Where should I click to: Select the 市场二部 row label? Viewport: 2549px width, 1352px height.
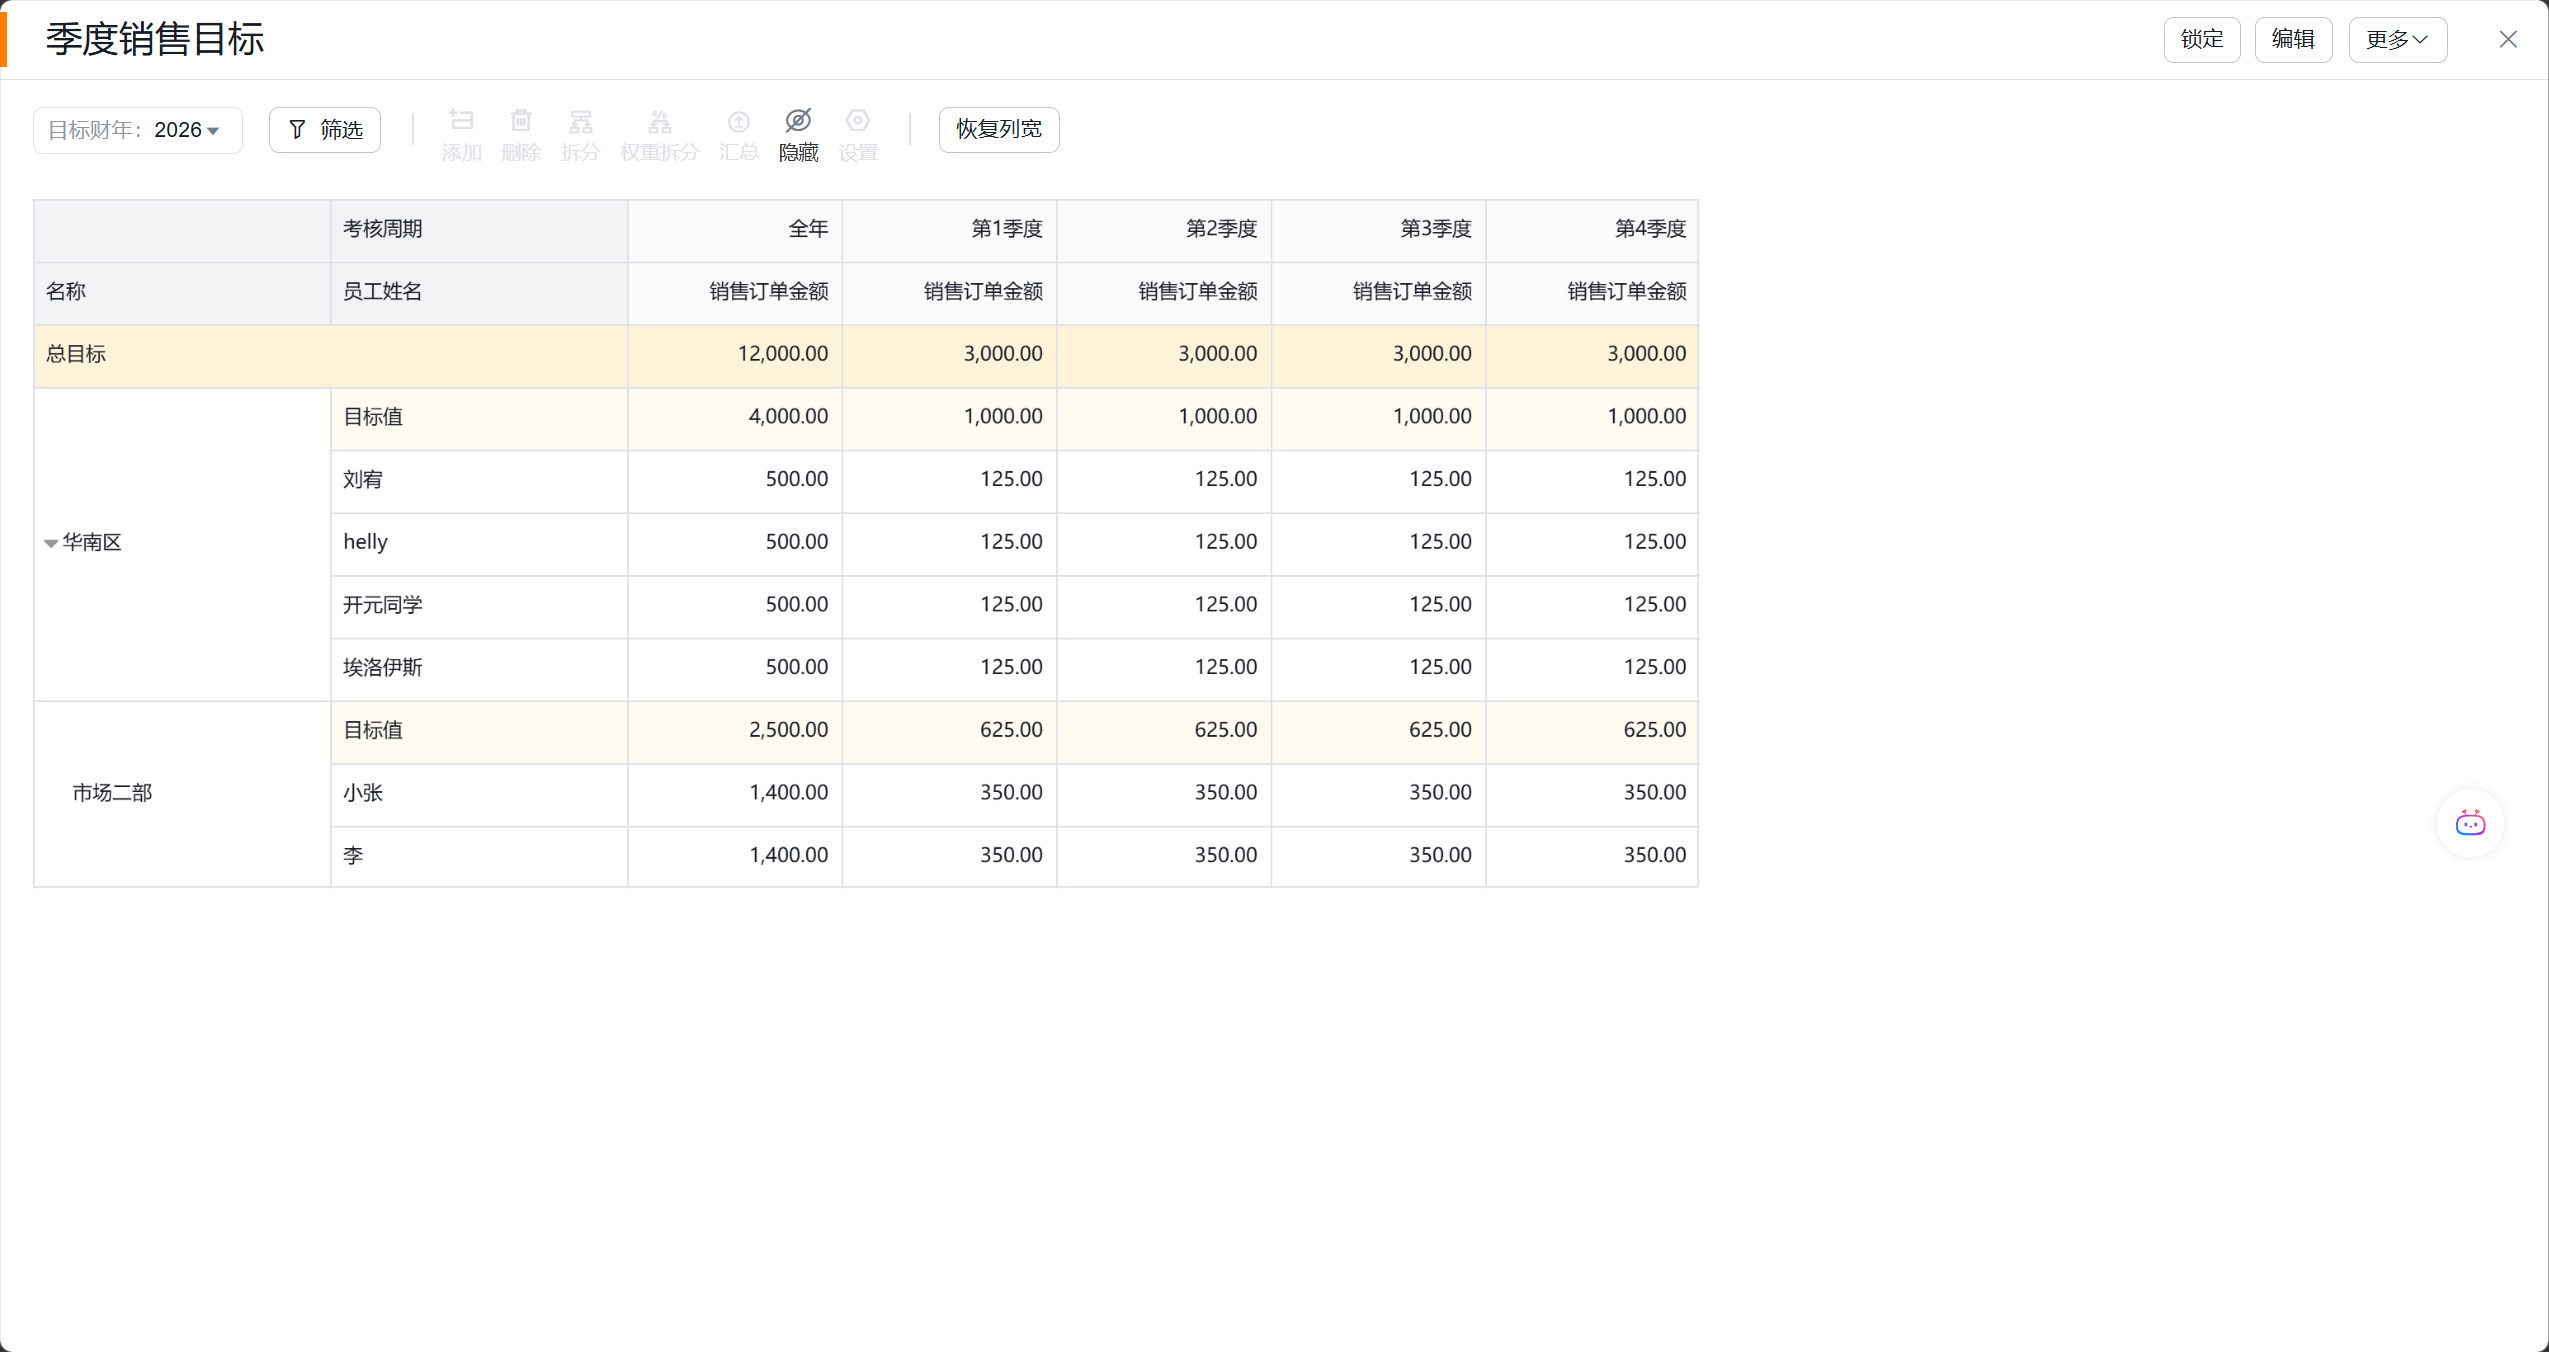[x=112, y=793]
